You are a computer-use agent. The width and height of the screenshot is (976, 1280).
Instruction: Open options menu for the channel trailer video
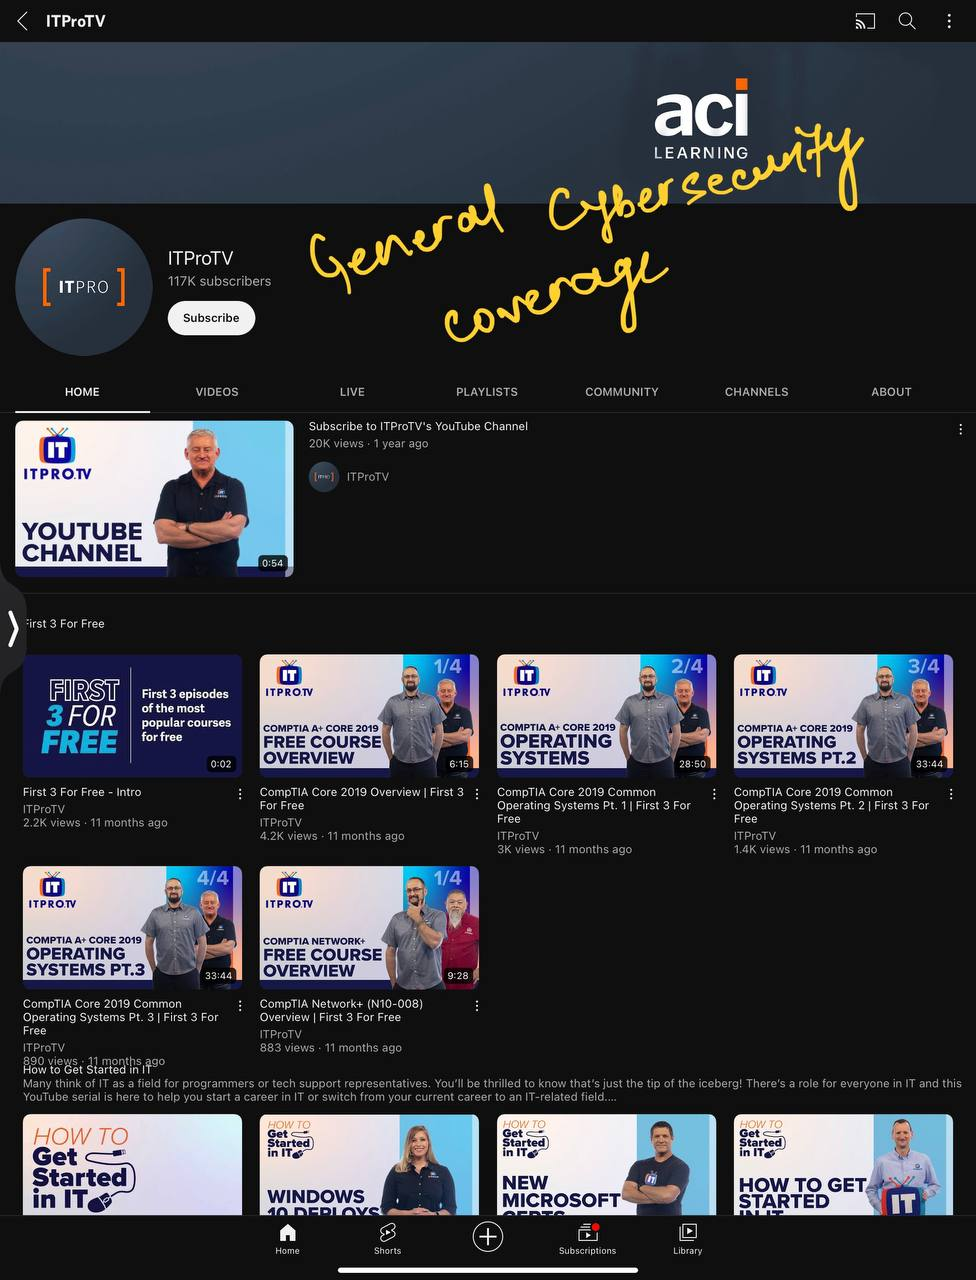tap(960, 429)
